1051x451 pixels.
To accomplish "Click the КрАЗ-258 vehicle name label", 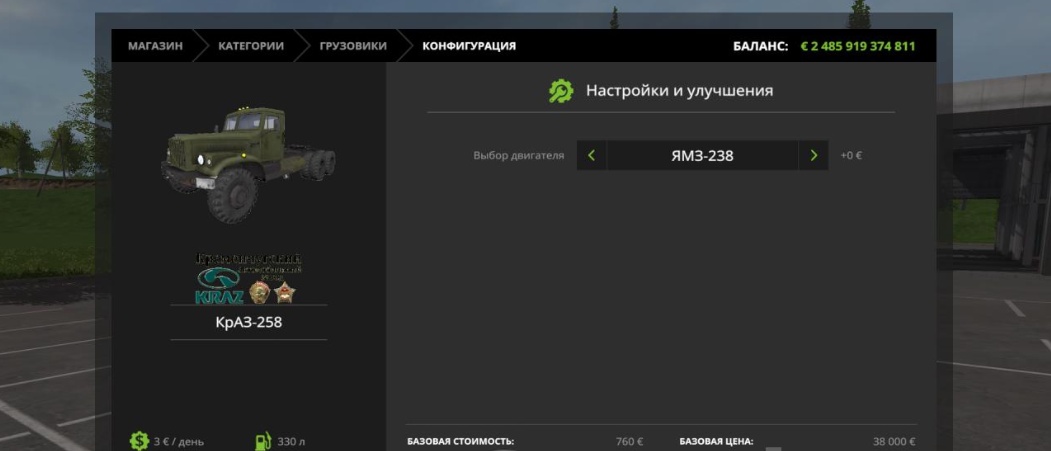I will (x=249, y=323).
